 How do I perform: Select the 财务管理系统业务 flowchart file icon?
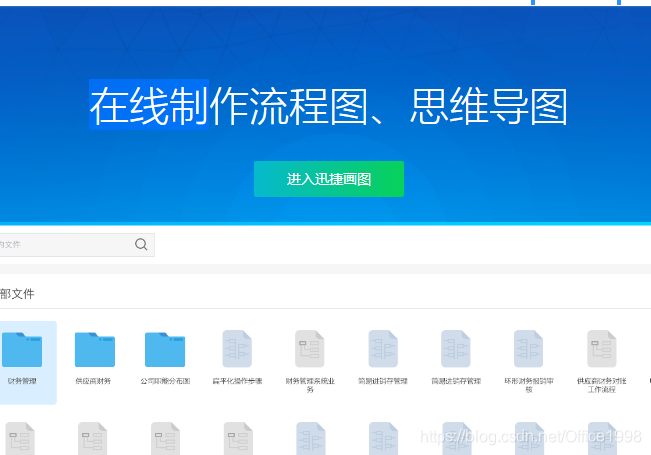pos(310,349)
